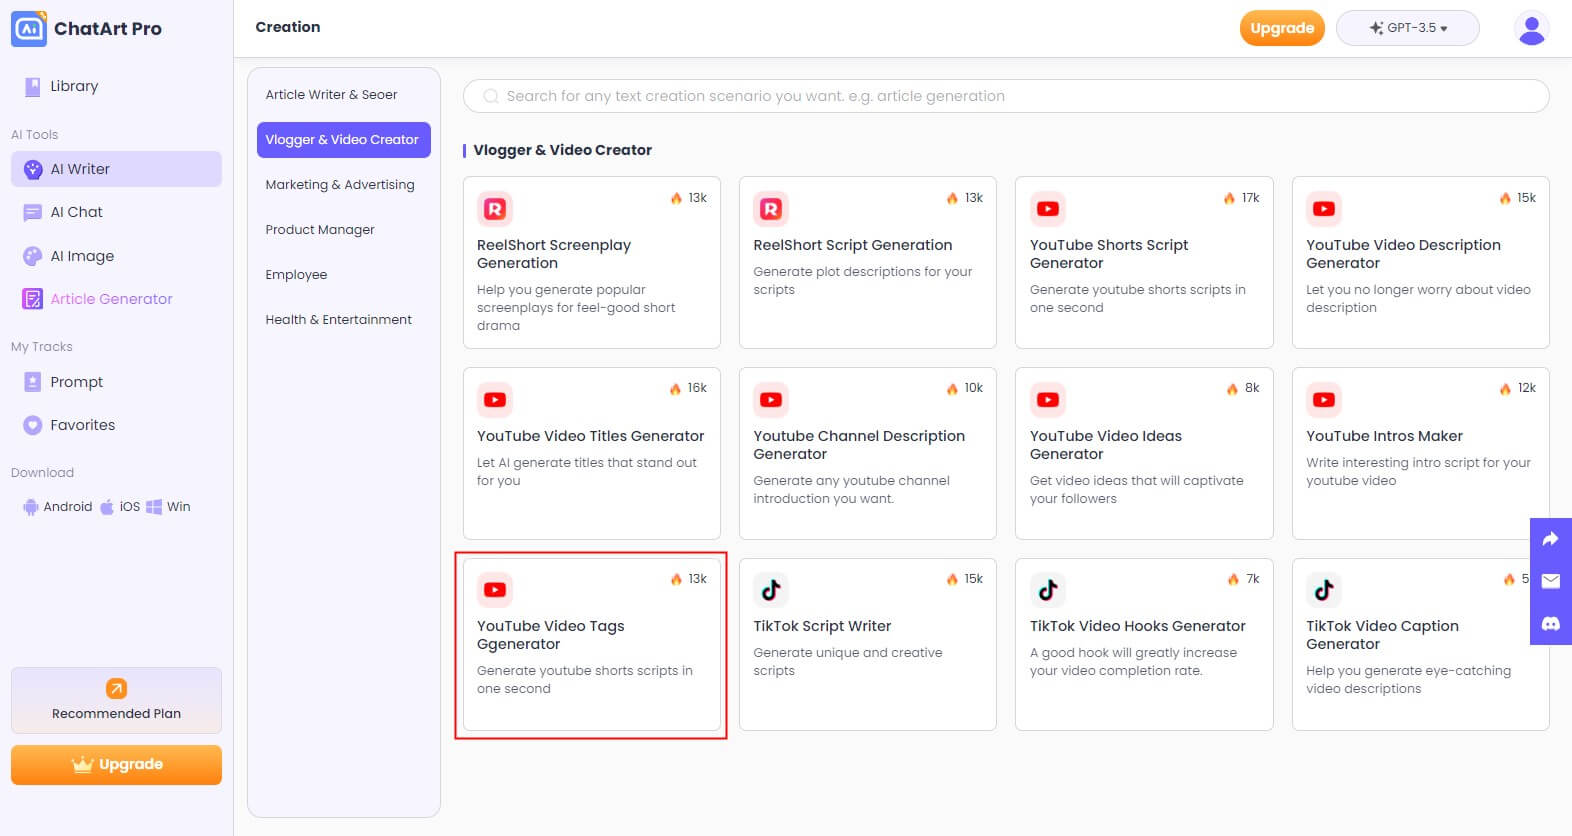The width and height of the screenshot is (1572, 836).
Task: Click the orange Upgrade button in header
Action: (1282, 28)
